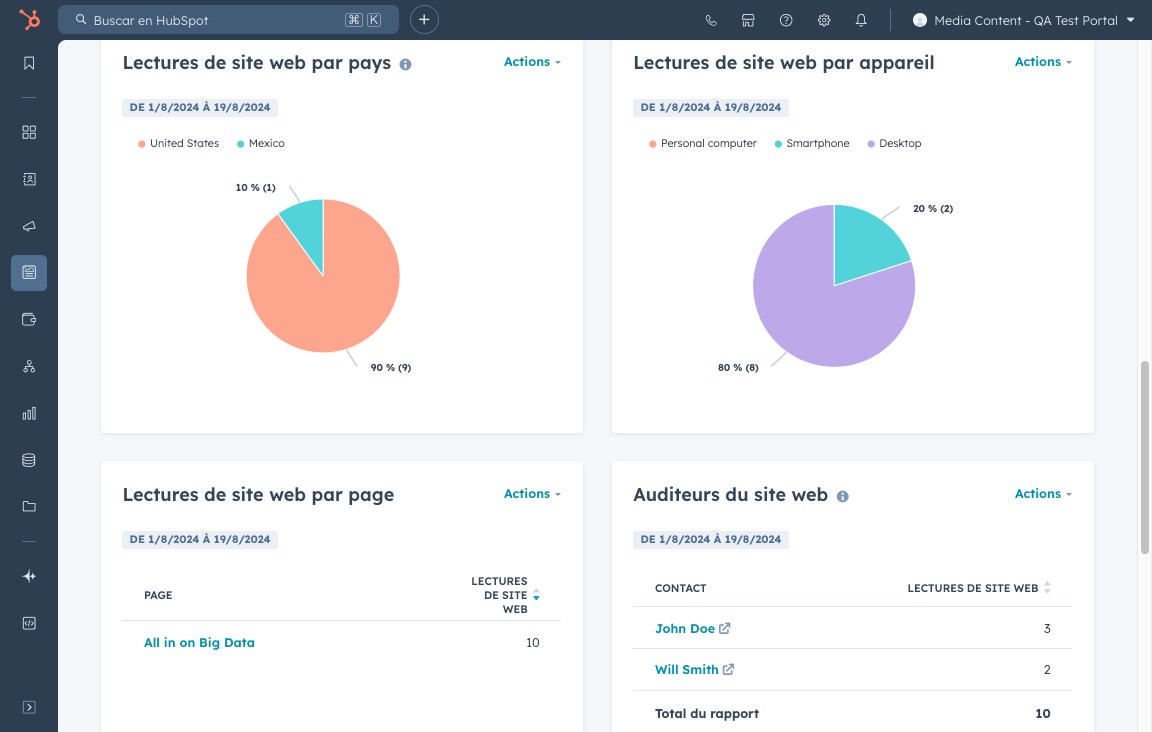Expand Actions menu for par appareil report
Image resolution: width=1152 pixels, height=732 pixels.
(x=1043, y=62)
